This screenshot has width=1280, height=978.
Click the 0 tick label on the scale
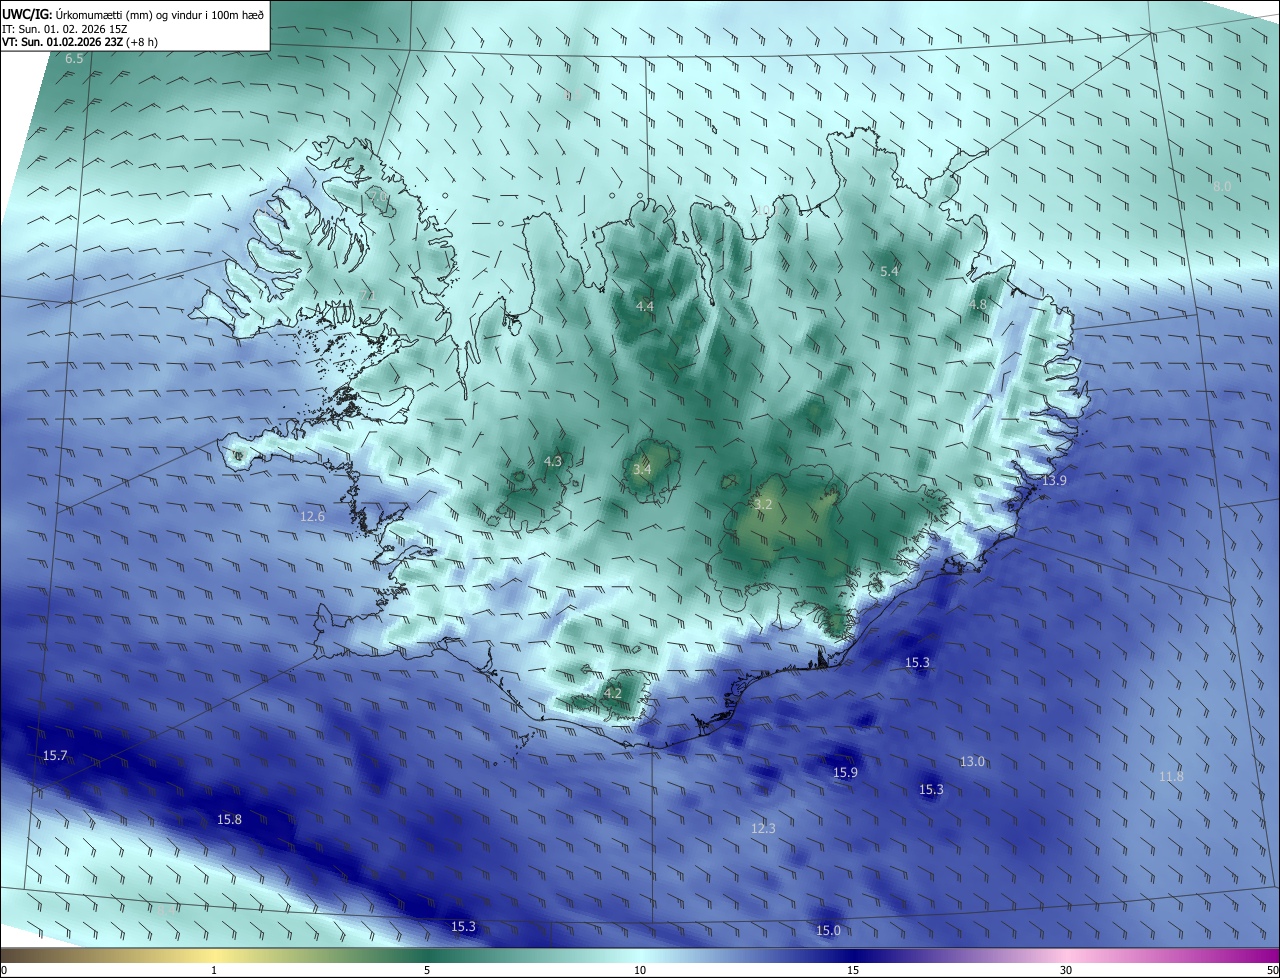(4, 970)
